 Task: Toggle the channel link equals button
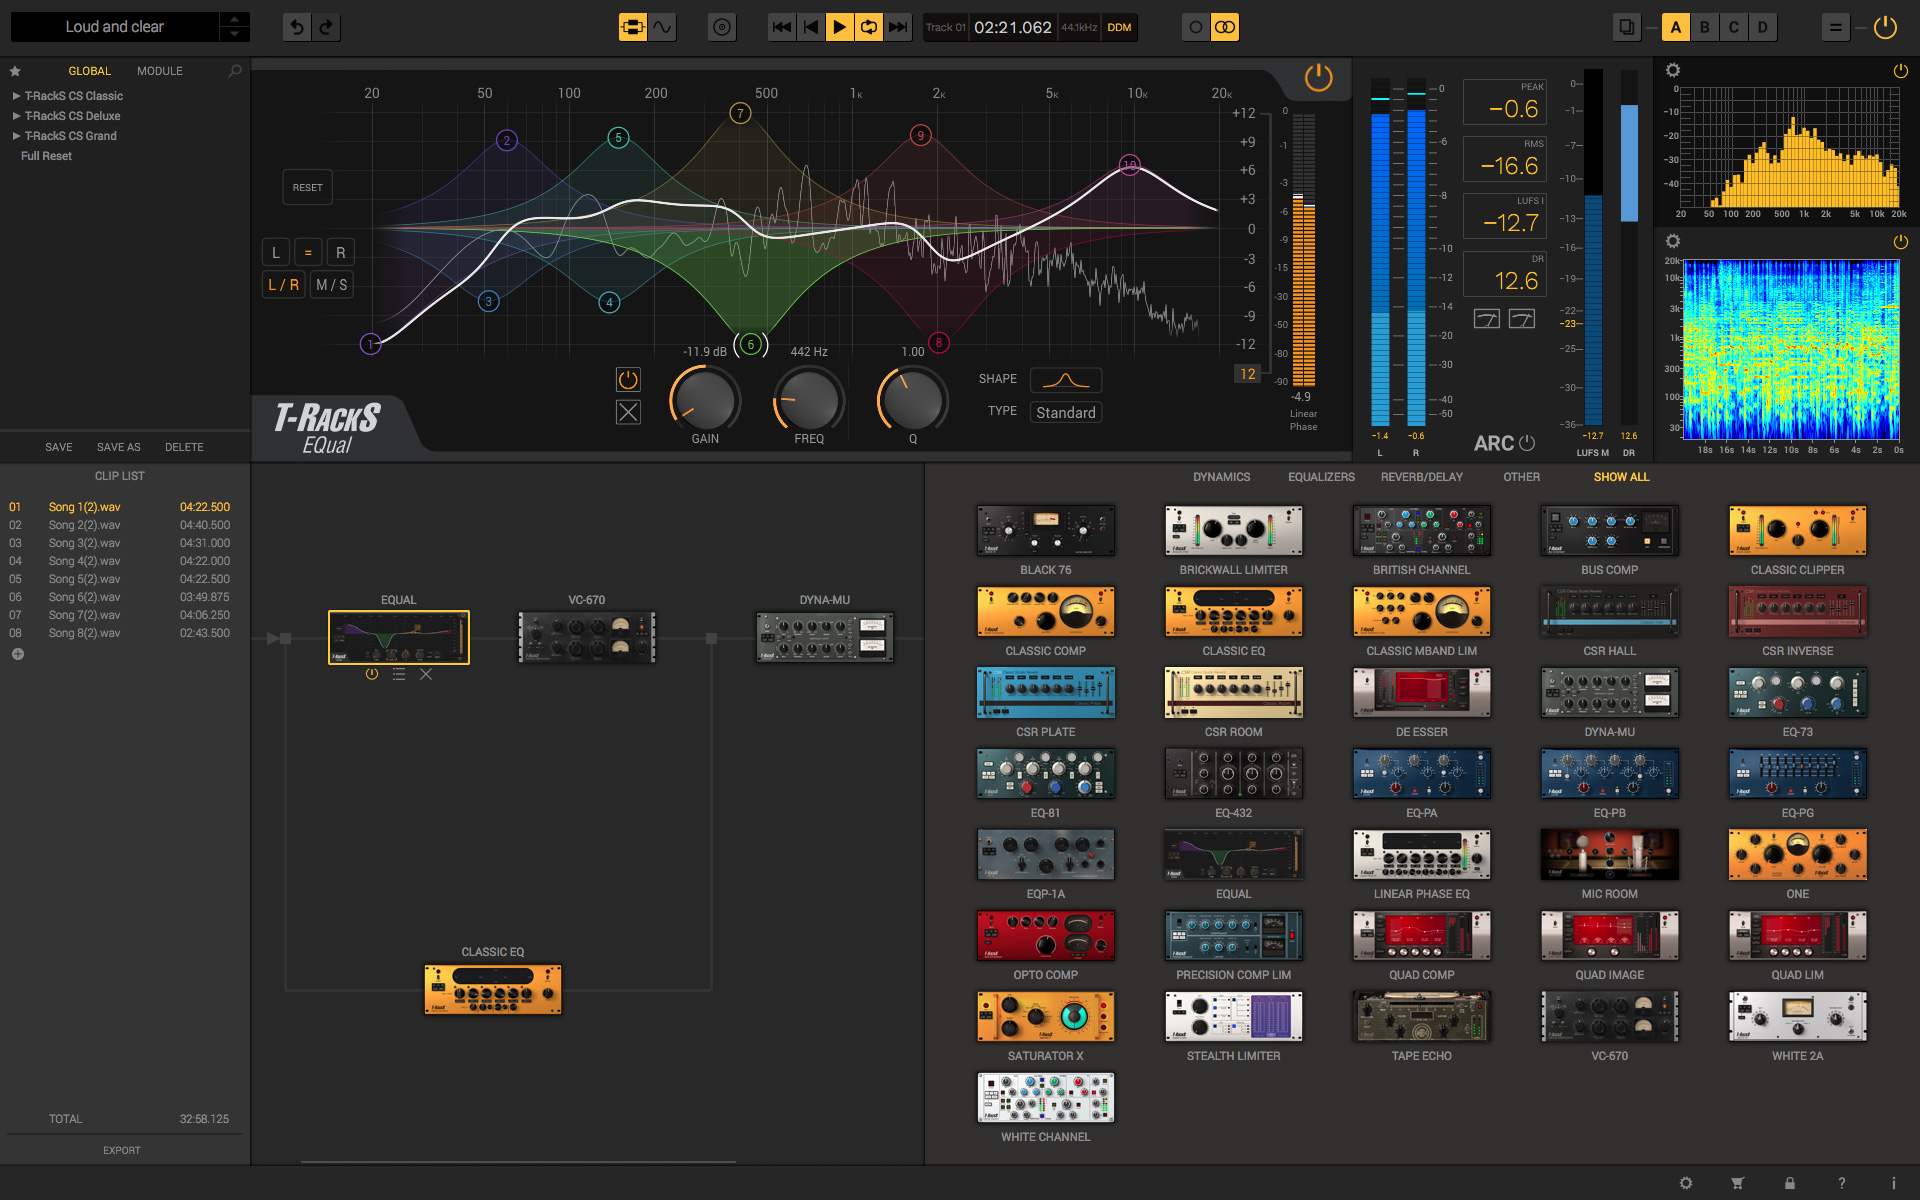tap(308, 253)
